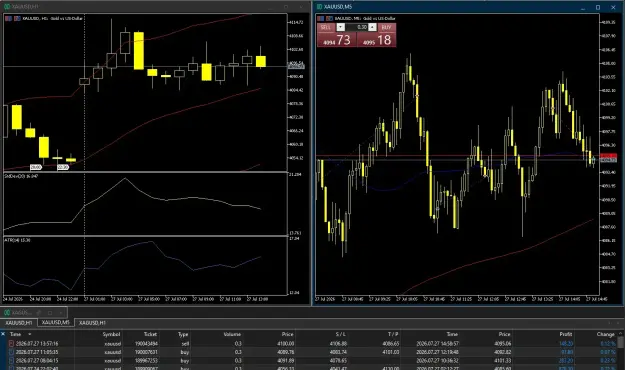Screen dimensions: 625x370
Task: Sort history by the Profit column header
Action: click(x=566, y=334)
